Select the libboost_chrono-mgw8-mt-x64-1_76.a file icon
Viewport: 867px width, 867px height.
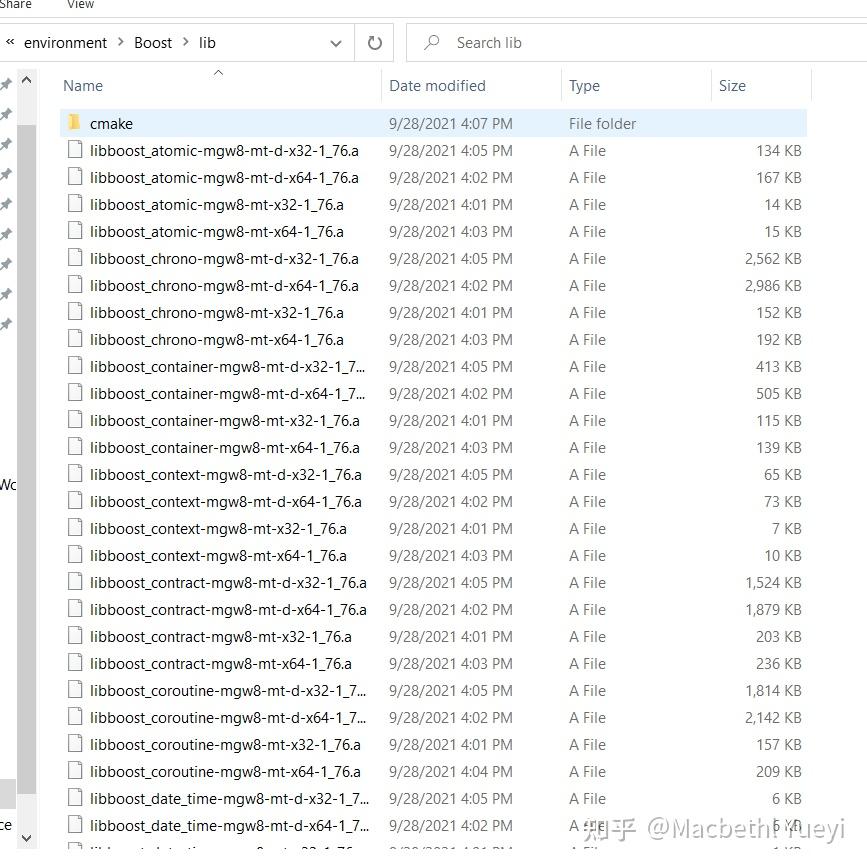click(x=76, y=339)
